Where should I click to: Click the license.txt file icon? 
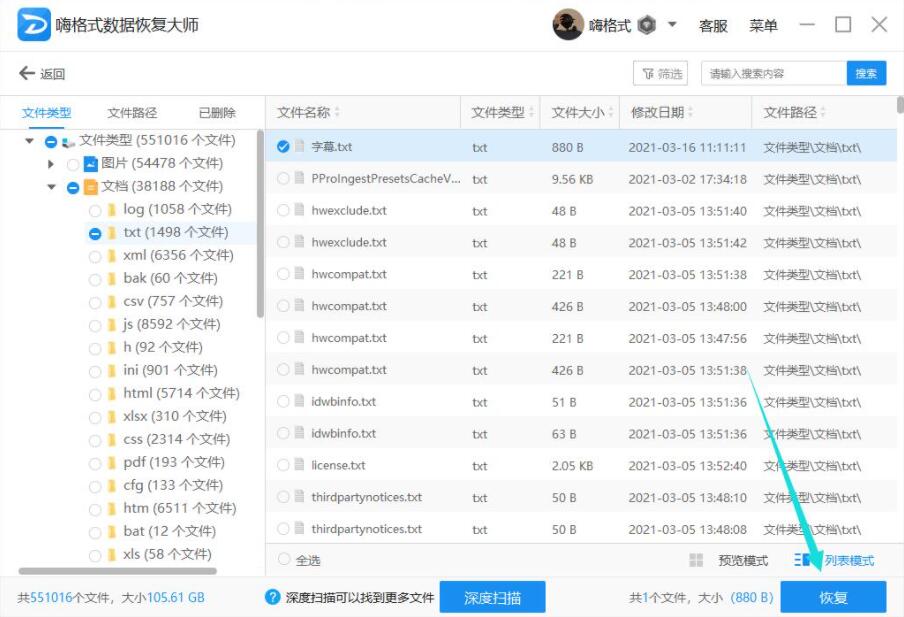(x=299, y=464)
